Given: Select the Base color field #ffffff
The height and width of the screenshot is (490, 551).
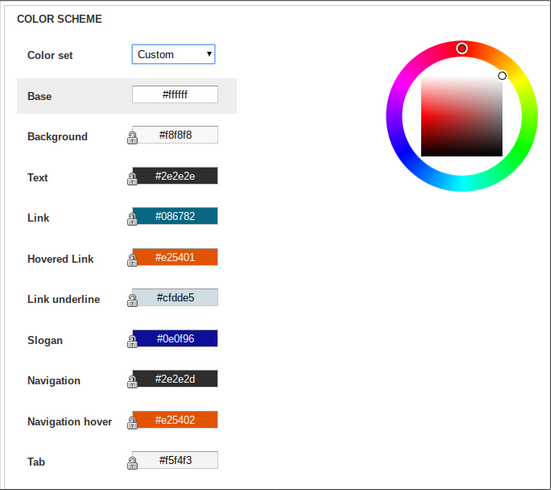Looking at the screenshot, I should coord(175,94).
